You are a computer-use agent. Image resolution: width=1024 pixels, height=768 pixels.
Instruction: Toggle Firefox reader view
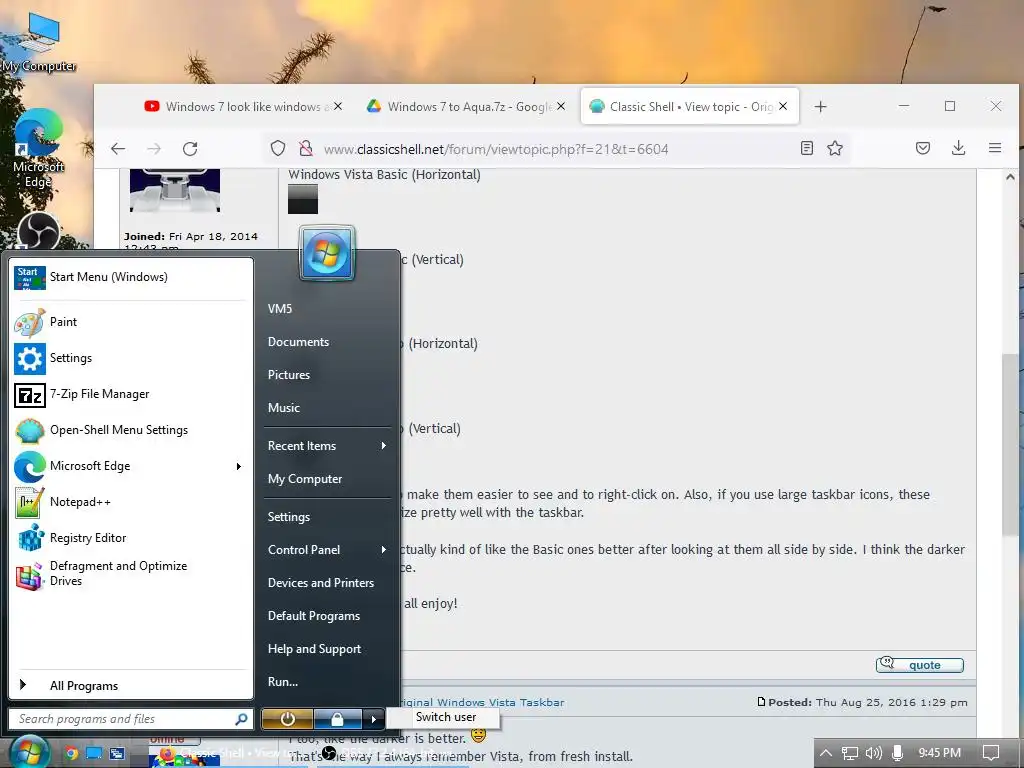[807, 148]
